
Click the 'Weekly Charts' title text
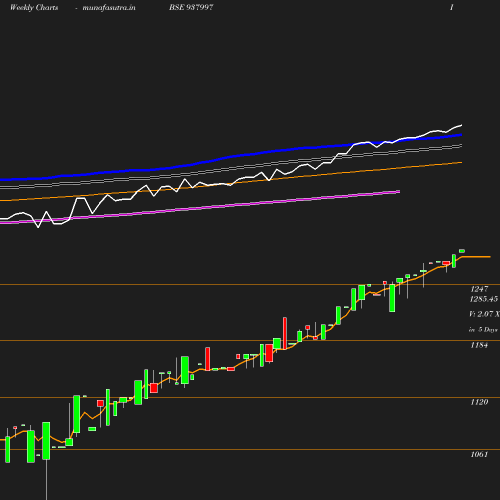coord(34,7)
